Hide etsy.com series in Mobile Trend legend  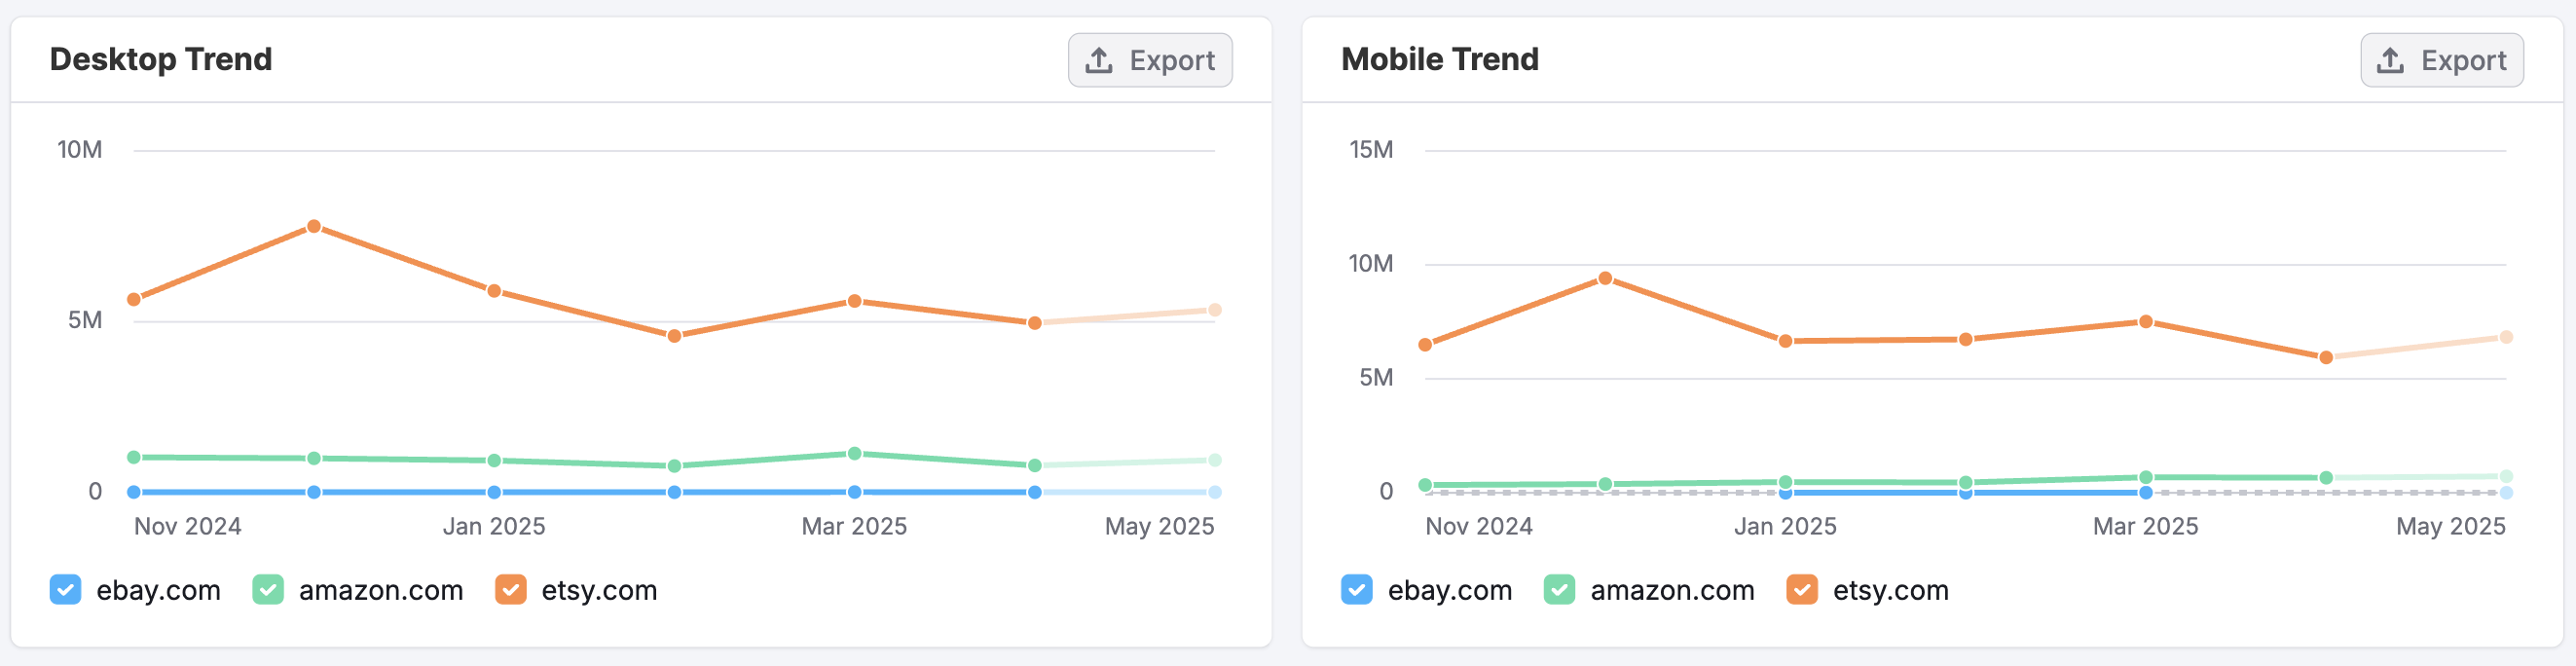coord(1802,590)
